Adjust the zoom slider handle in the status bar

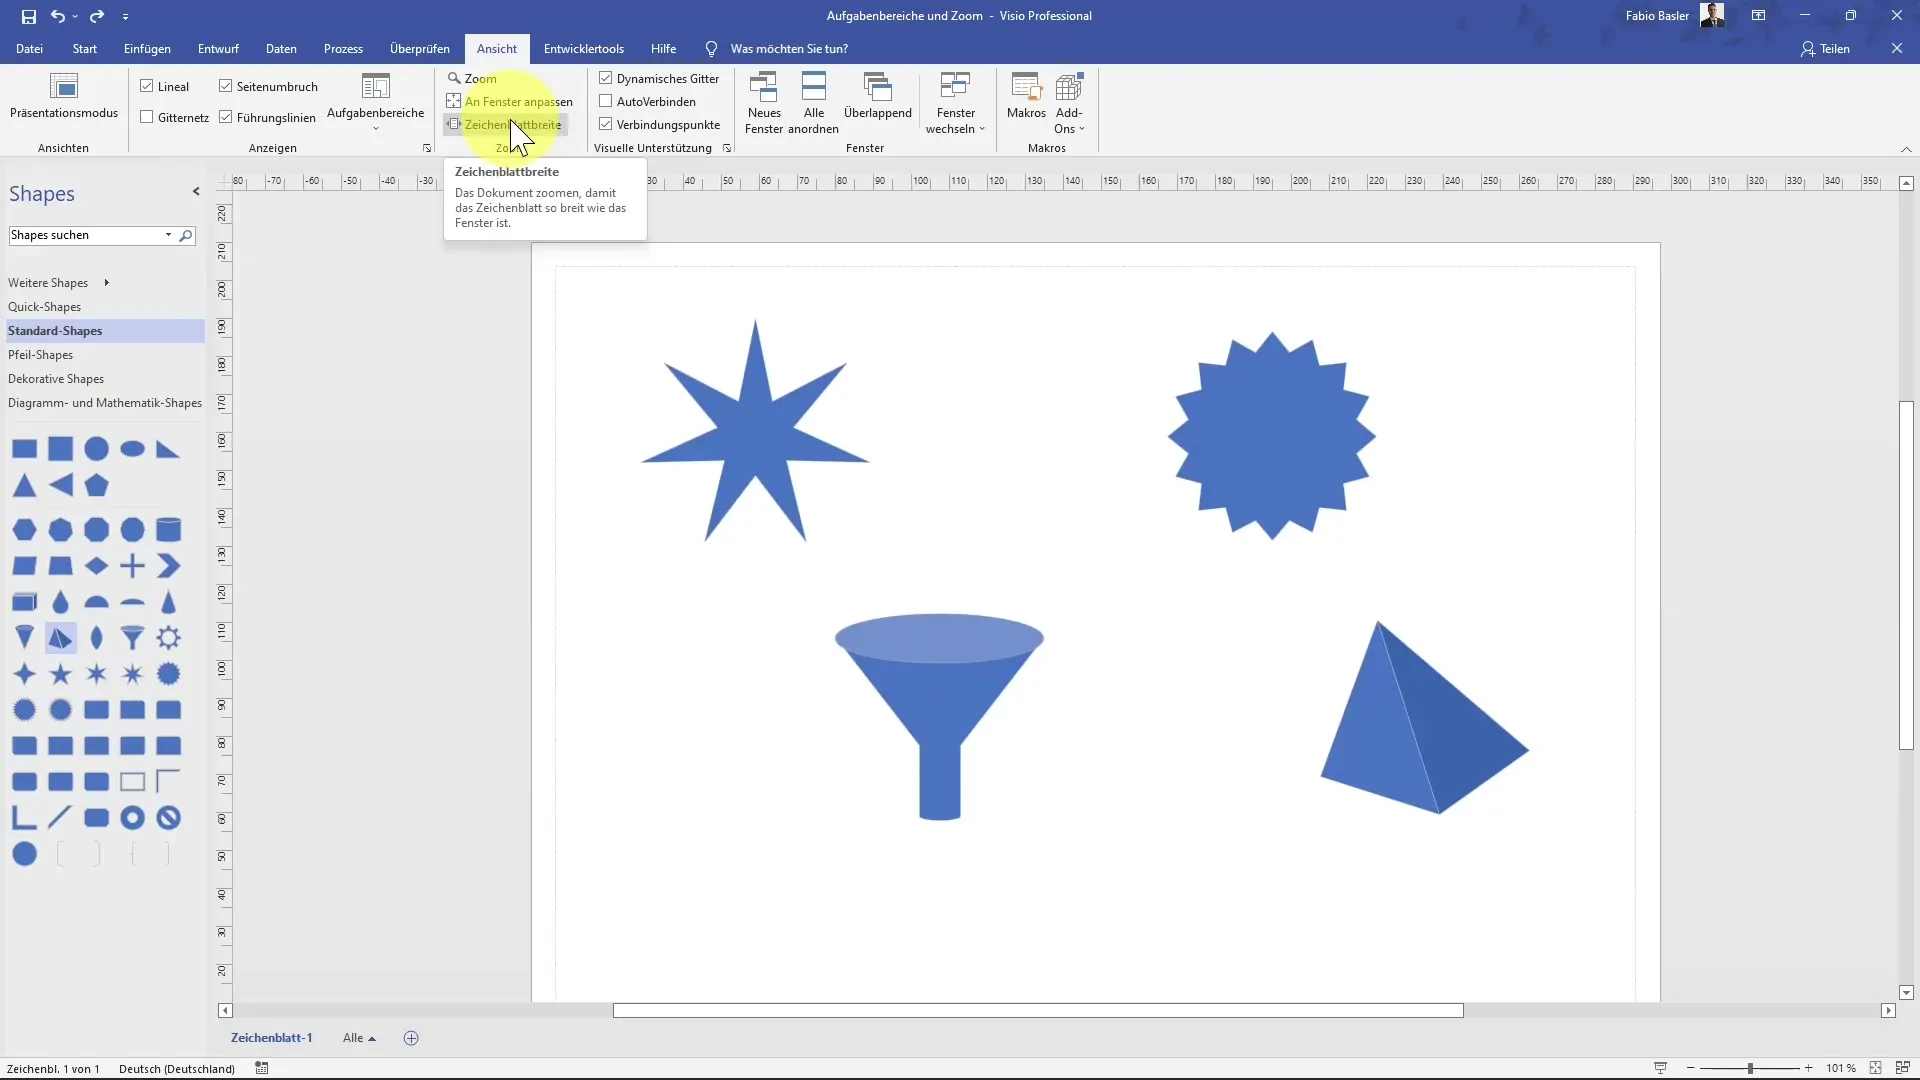point(1750,1068)
